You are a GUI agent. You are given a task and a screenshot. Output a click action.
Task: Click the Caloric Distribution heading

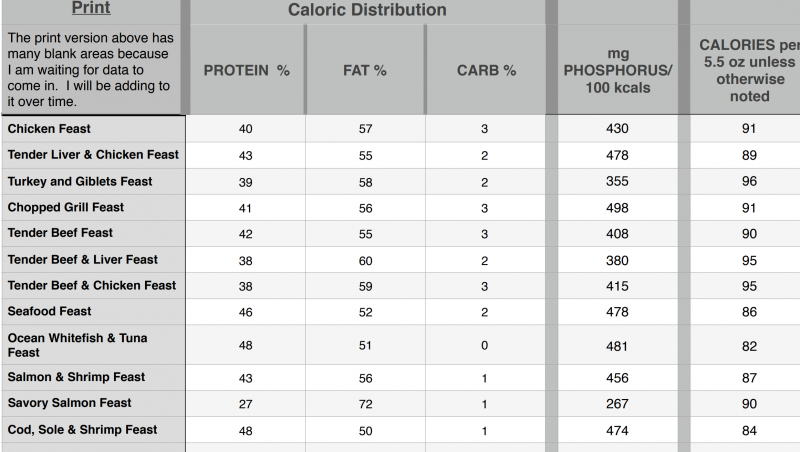coord(367,11)
